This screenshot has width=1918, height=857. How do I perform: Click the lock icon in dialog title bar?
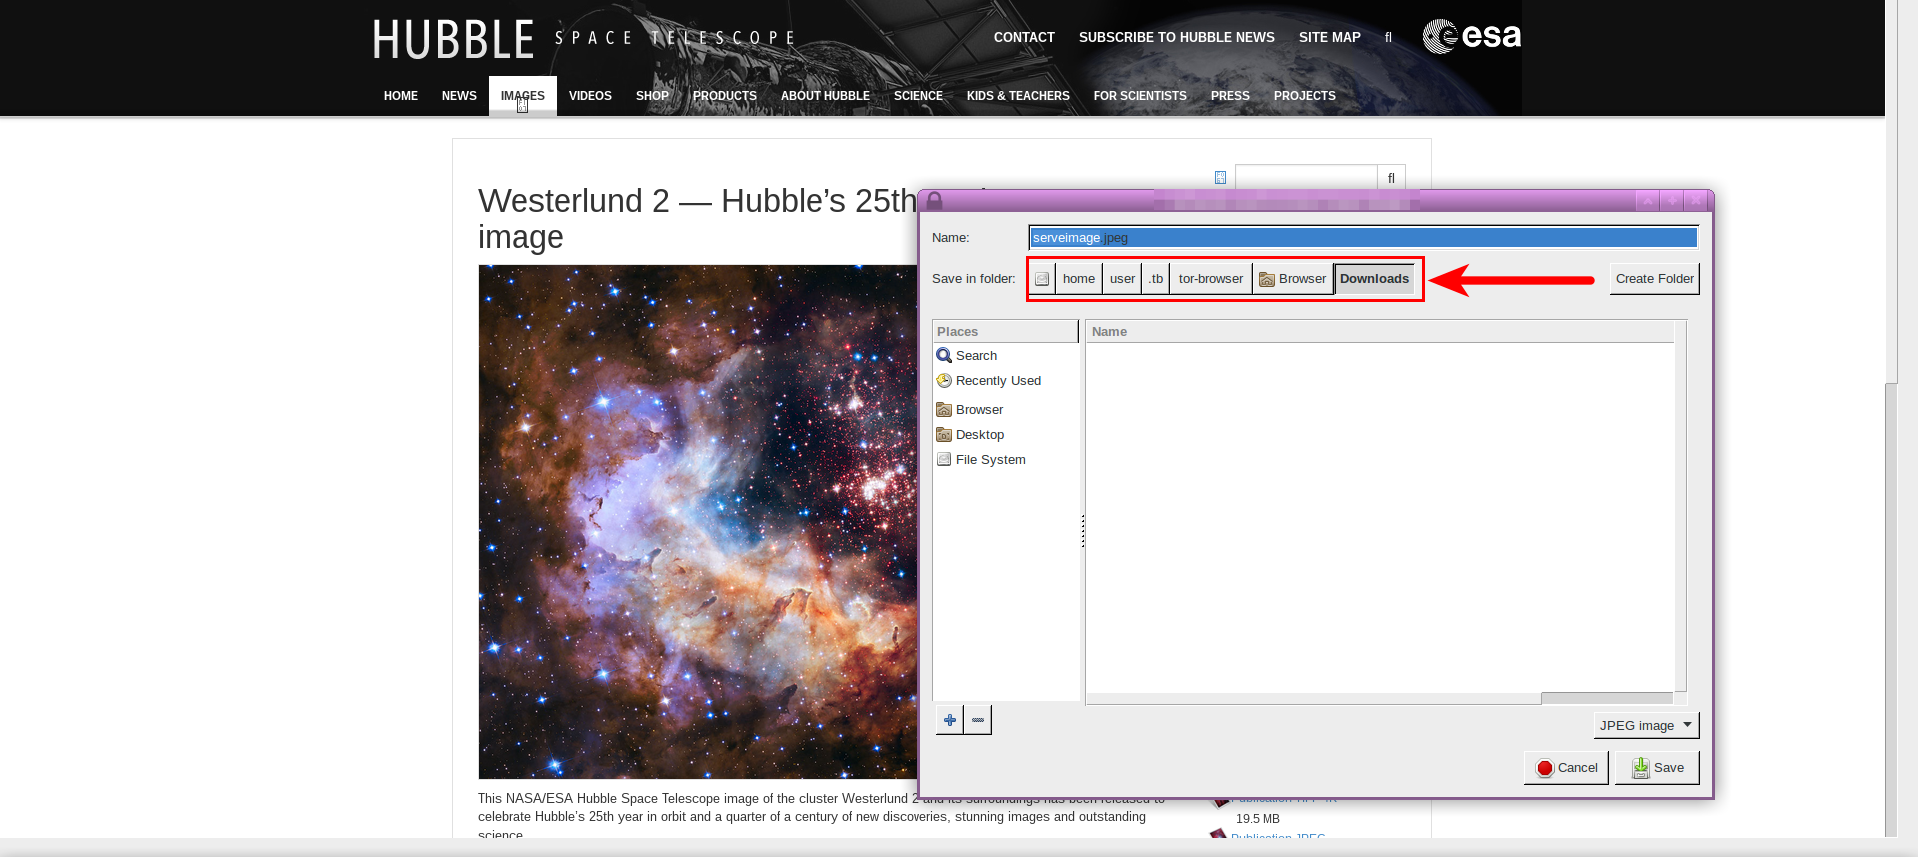[x=934, y=201]
